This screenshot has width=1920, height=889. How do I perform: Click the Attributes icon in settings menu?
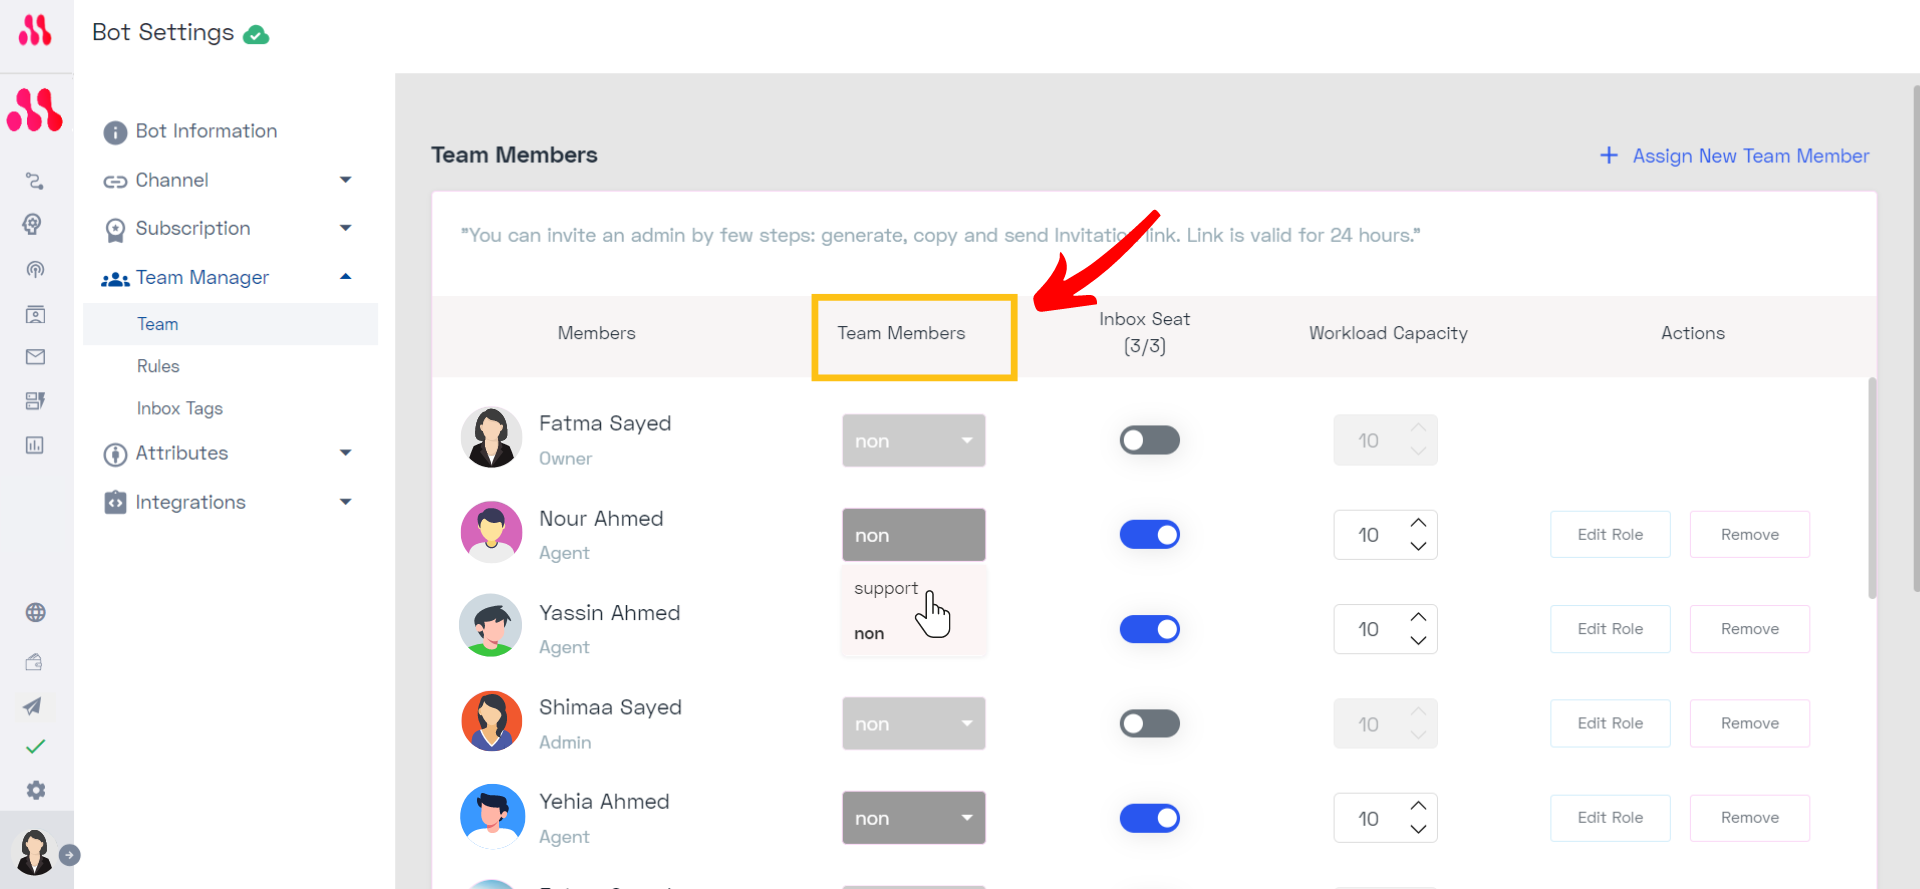coord(115,454)
